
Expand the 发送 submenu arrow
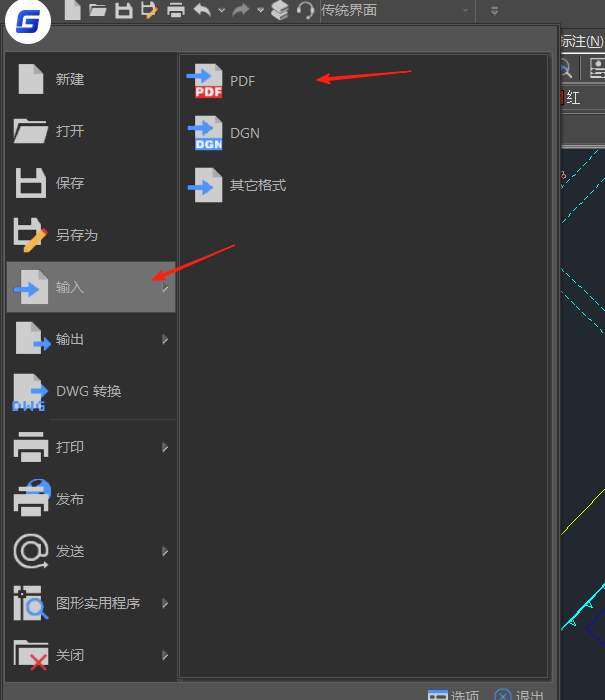pyautogui.click(x=165, y=551)
